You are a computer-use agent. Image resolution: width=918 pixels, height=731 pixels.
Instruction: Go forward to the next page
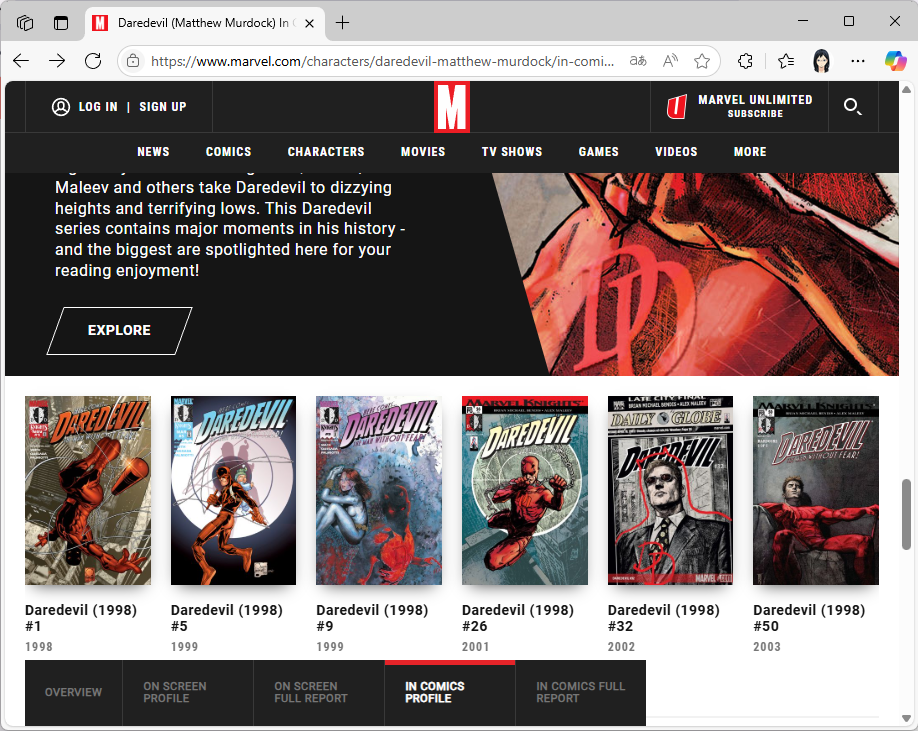(57, 61)
